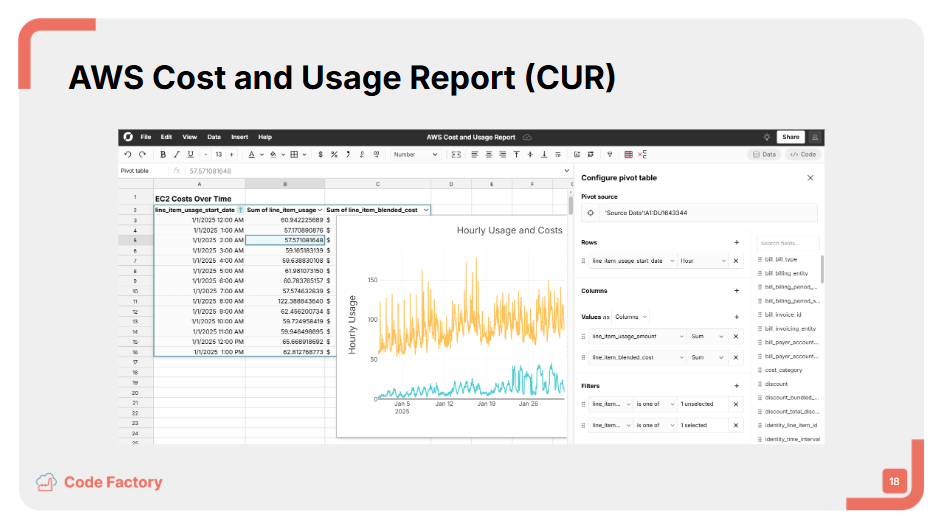Open the cell borders menu
The height and width of the screenshot is (527, 941).
(x=294, y=155)
